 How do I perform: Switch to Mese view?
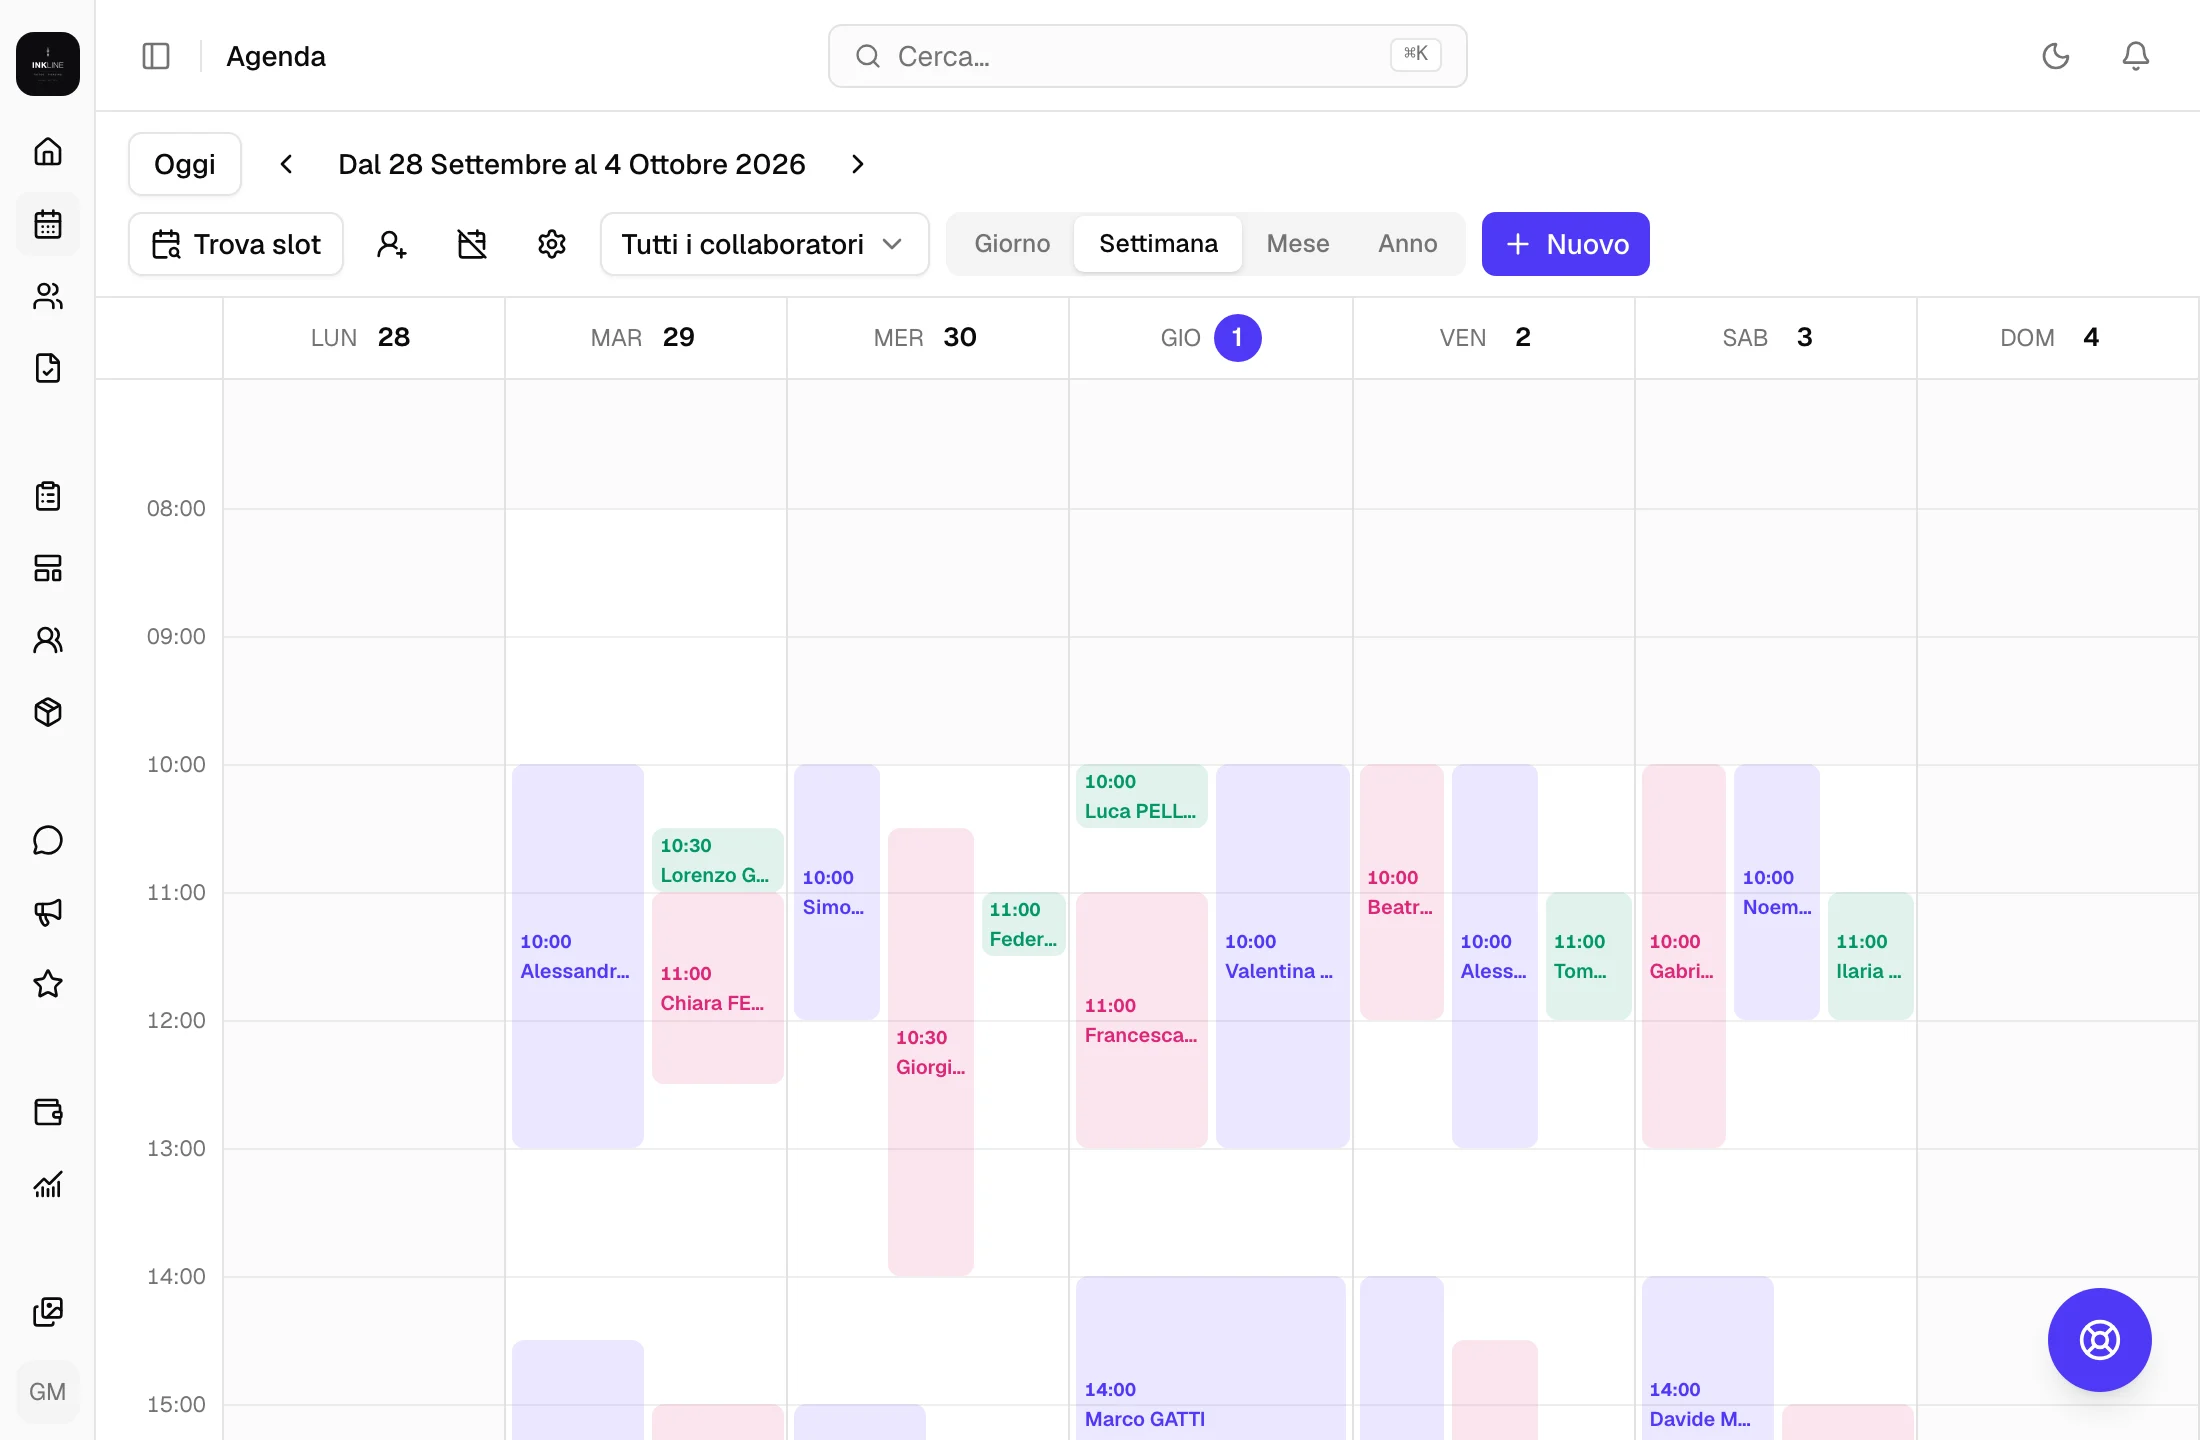1298,244
